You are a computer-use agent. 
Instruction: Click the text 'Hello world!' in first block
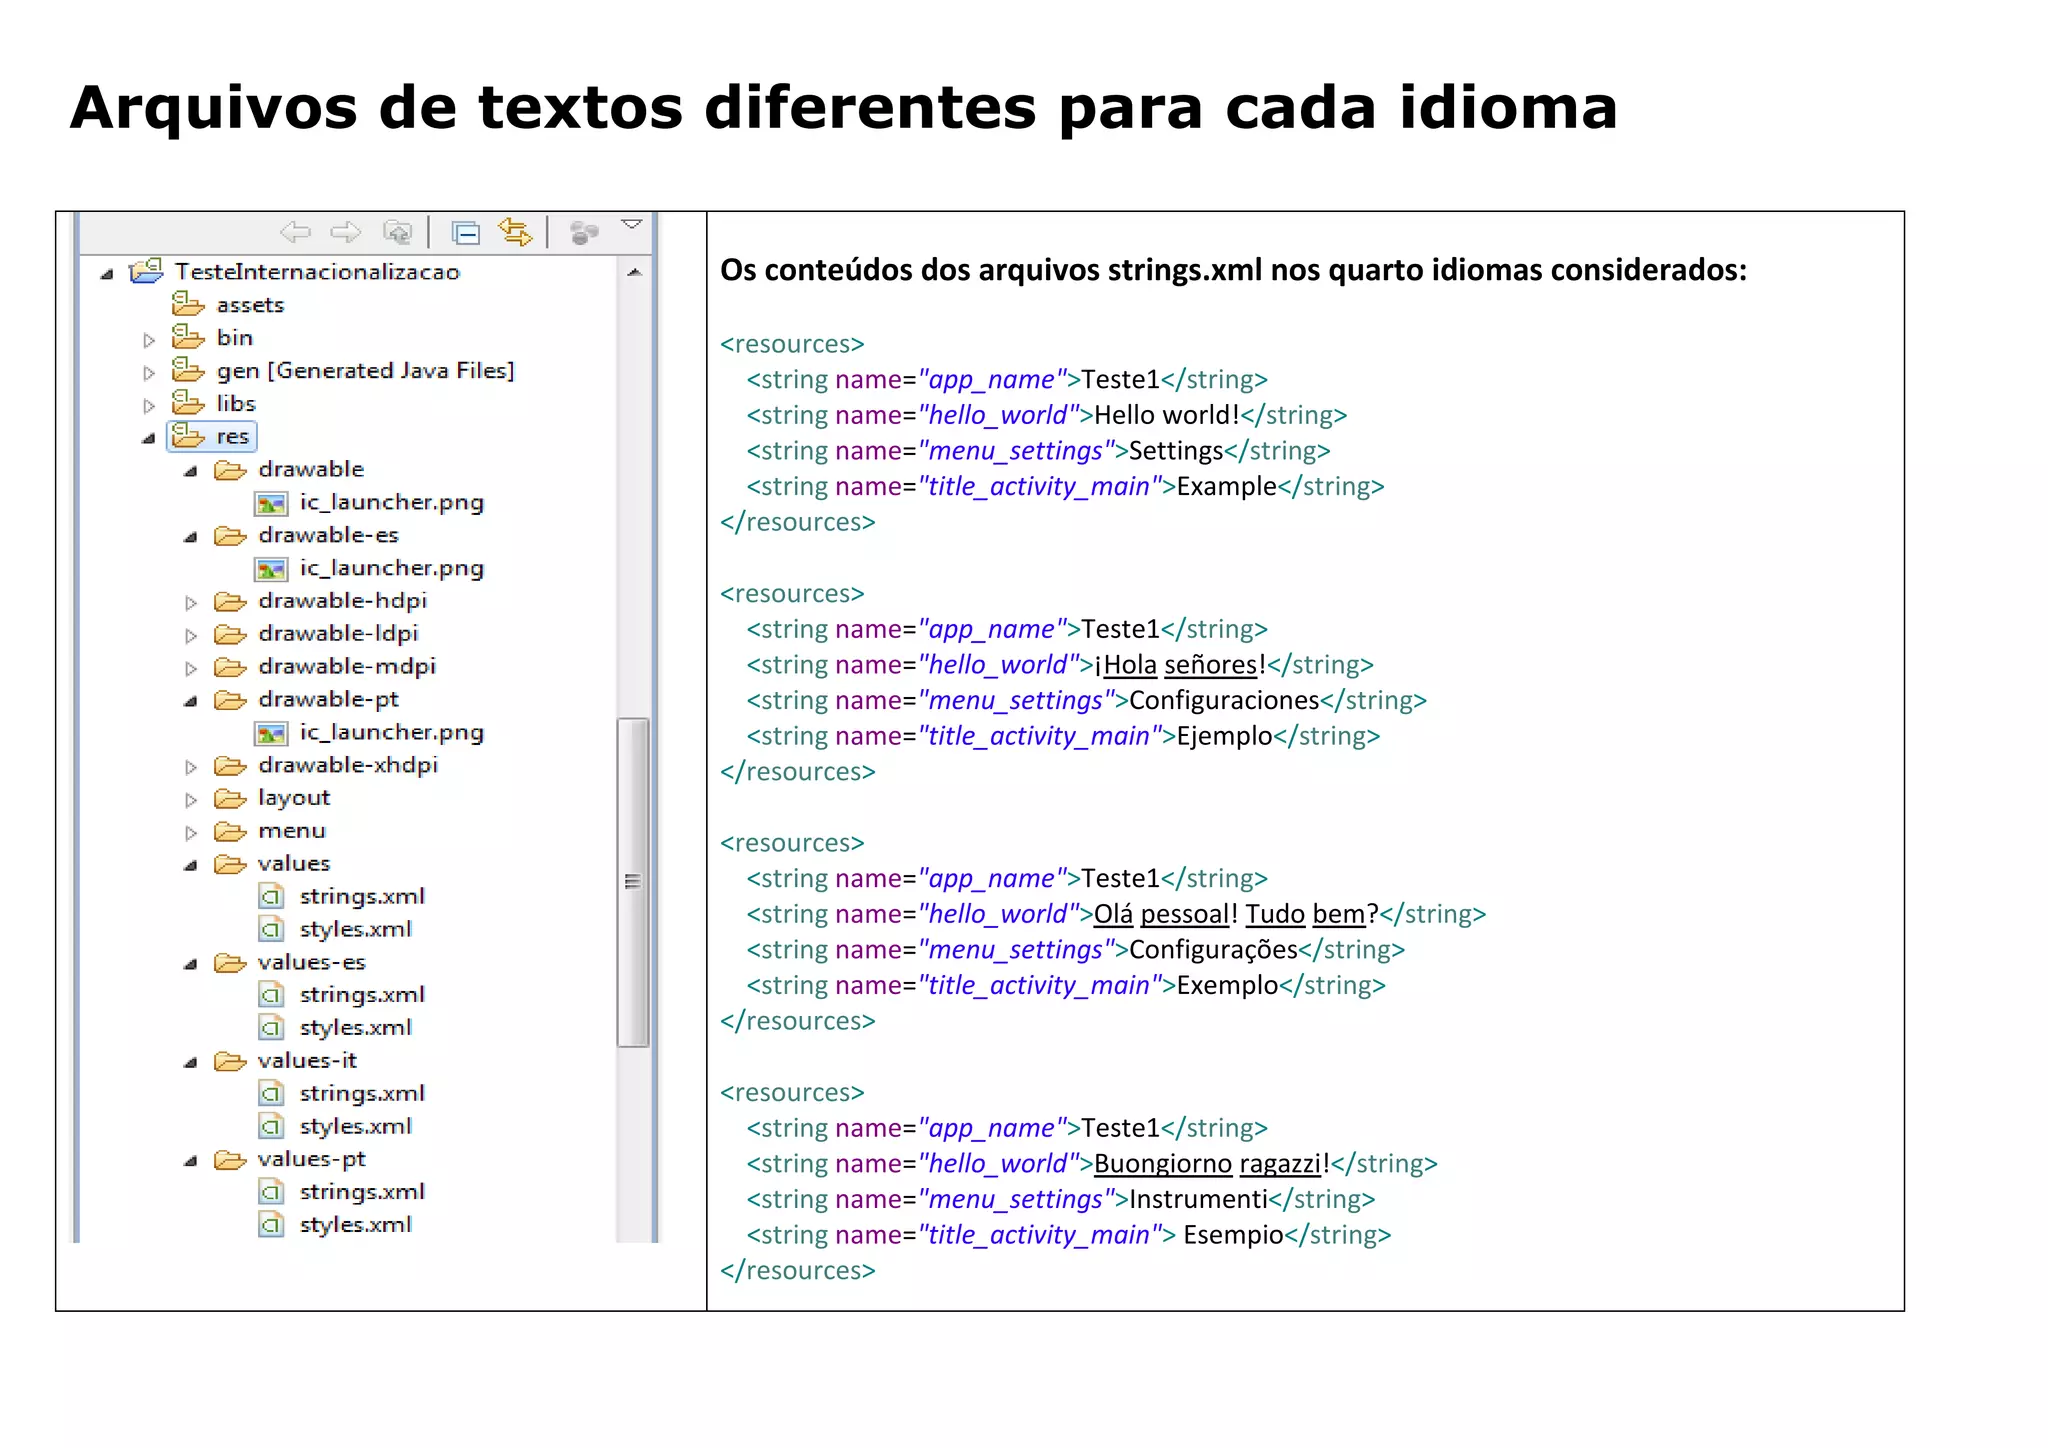click(x=1167, y=415)
